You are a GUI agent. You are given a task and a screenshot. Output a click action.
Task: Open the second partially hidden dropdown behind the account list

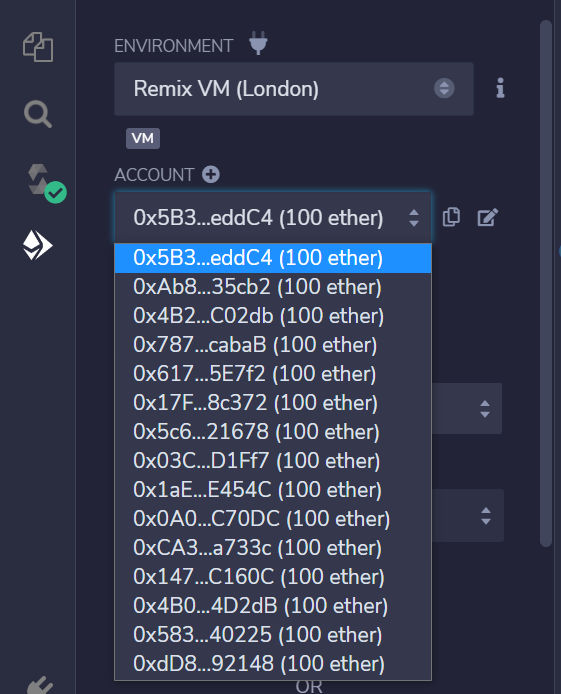(x=468, y=516)
